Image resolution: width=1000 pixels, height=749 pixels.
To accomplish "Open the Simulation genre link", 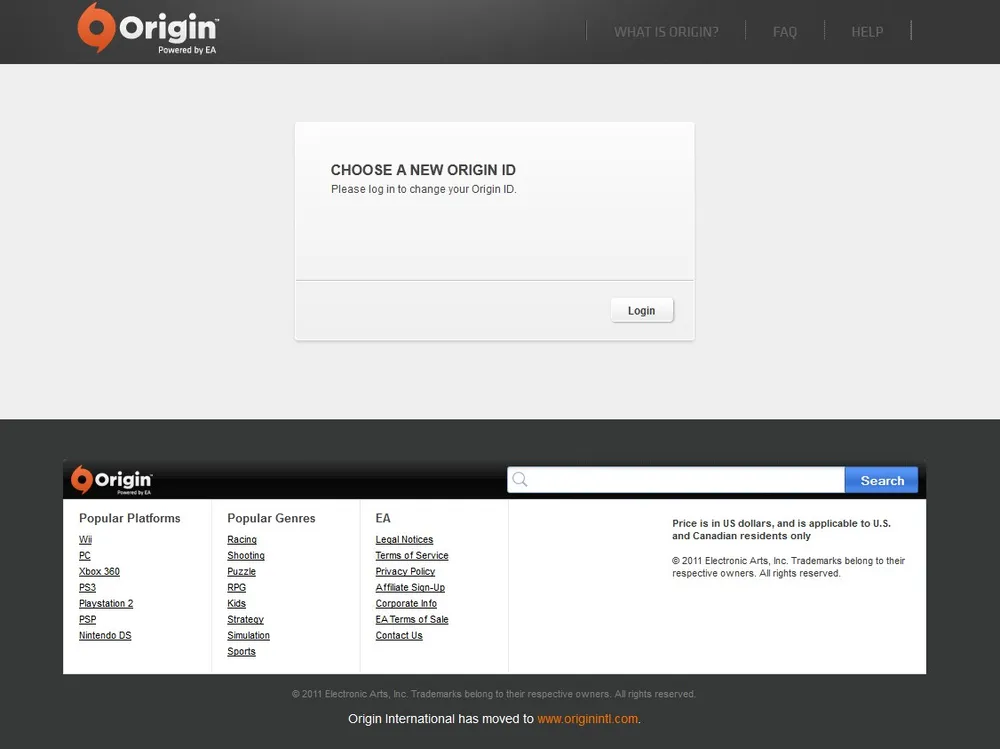I will [x=248, y=636].
